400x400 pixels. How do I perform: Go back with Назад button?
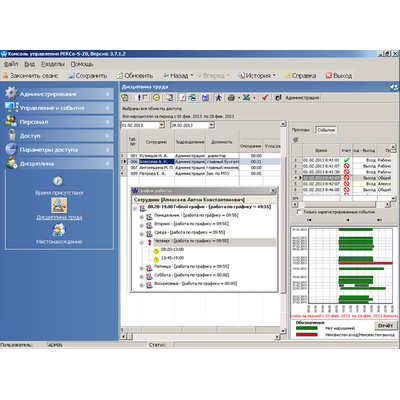pyautogui.click(x=175, y=76)
